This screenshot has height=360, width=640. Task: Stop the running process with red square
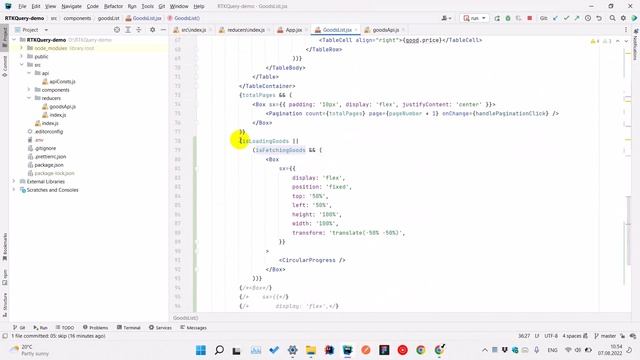(x=529, y=18)
